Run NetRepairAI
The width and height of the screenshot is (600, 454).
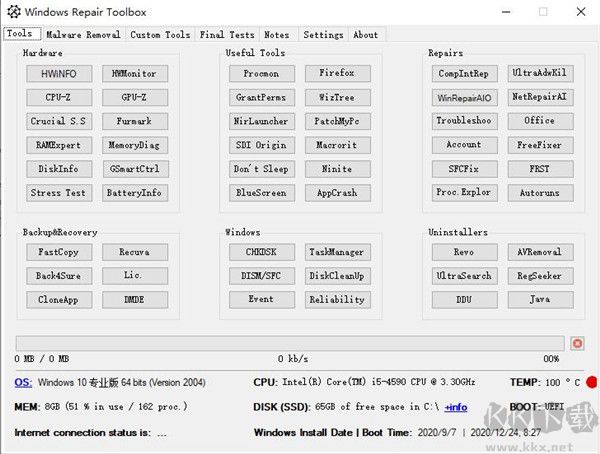tap(540, 97)
